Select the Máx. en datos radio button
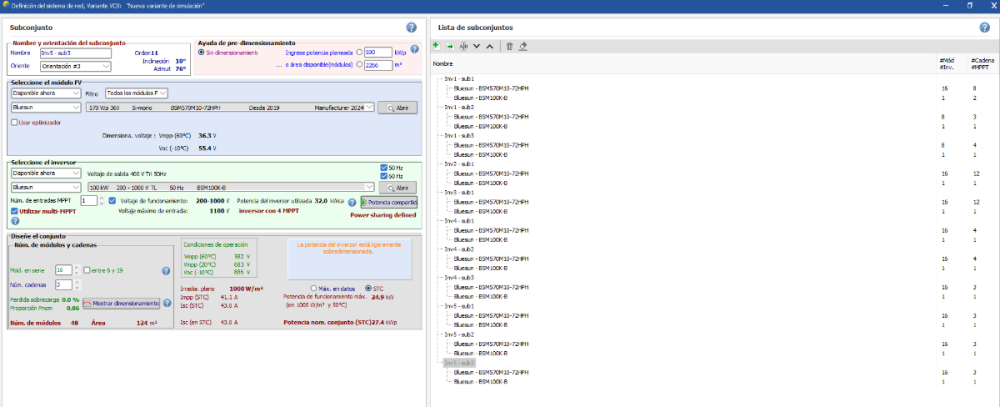The height and width of the screenshot is (407, 1000). (314, 288)
